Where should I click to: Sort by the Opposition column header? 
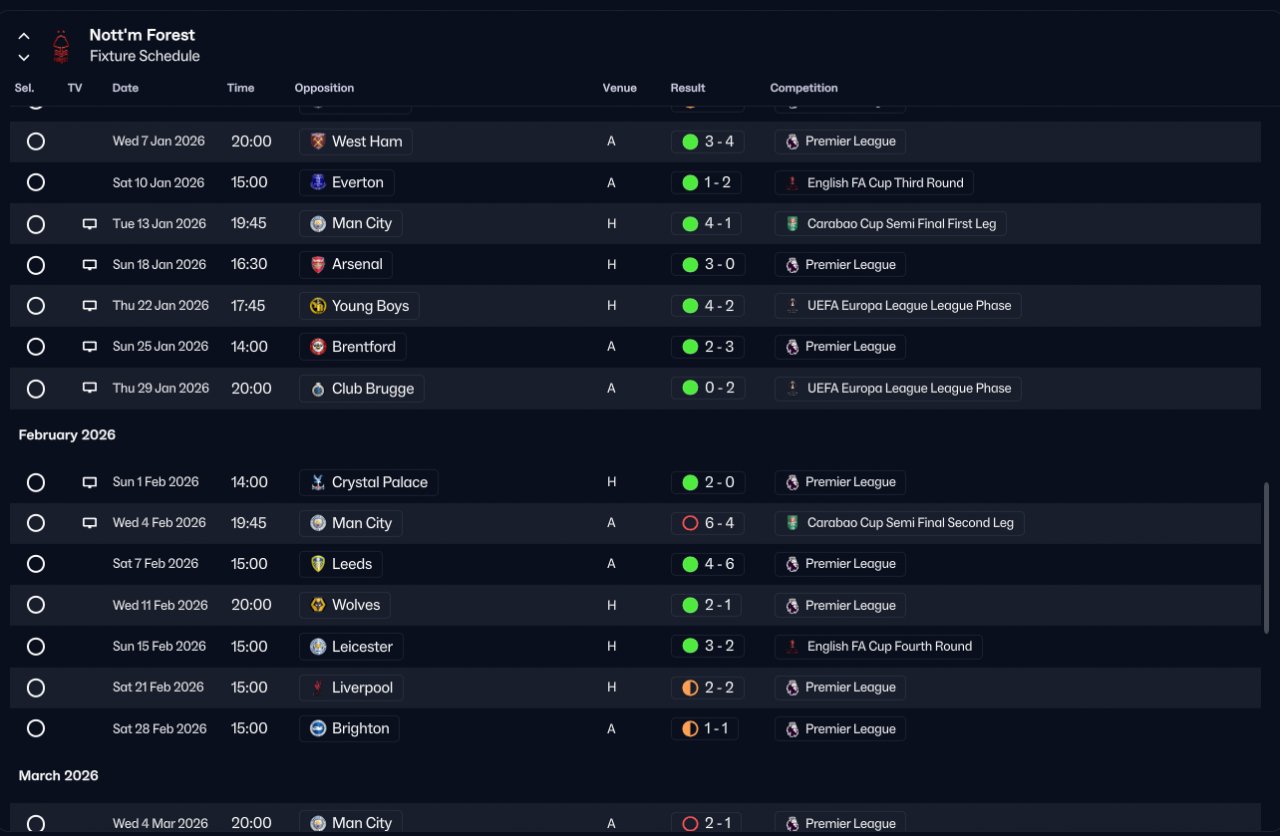point(324,88)
